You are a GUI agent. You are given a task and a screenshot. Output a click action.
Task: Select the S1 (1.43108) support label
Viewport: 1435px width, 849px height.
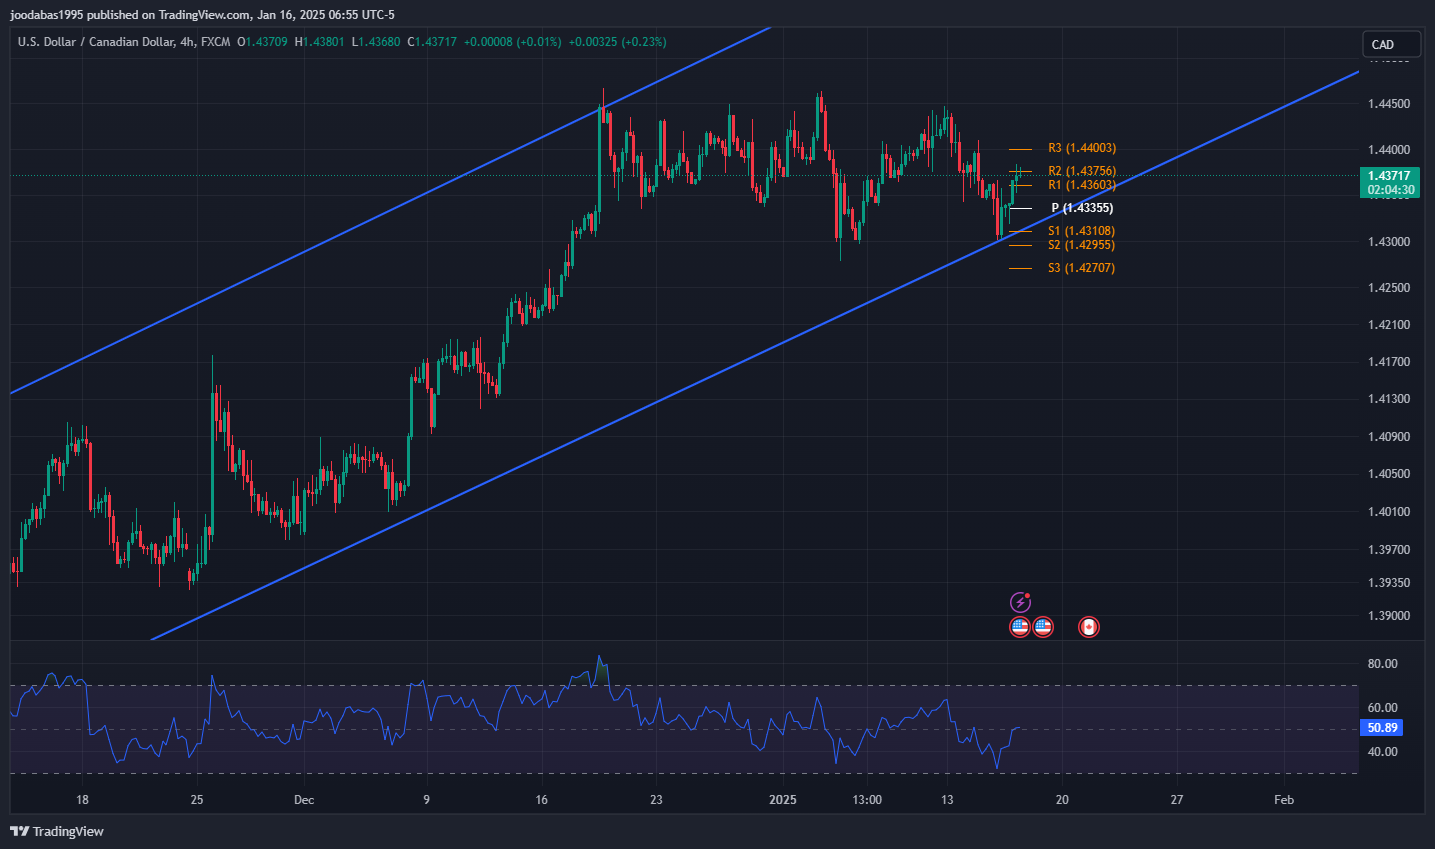pos(1081,231)
